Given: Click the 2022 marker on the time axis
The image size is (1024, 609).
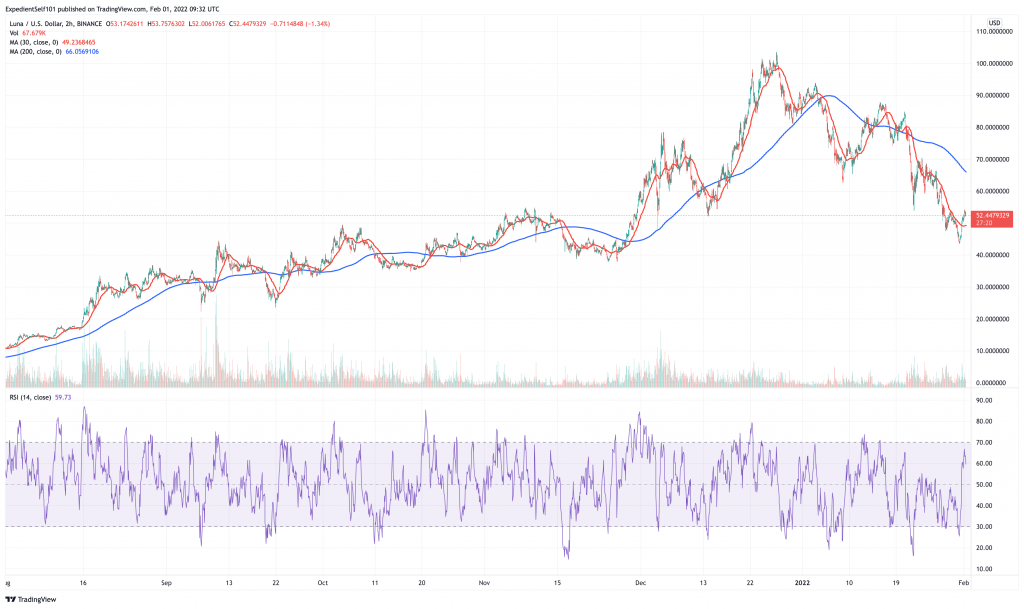Looking at the screenshot, I should pos(802,582).
